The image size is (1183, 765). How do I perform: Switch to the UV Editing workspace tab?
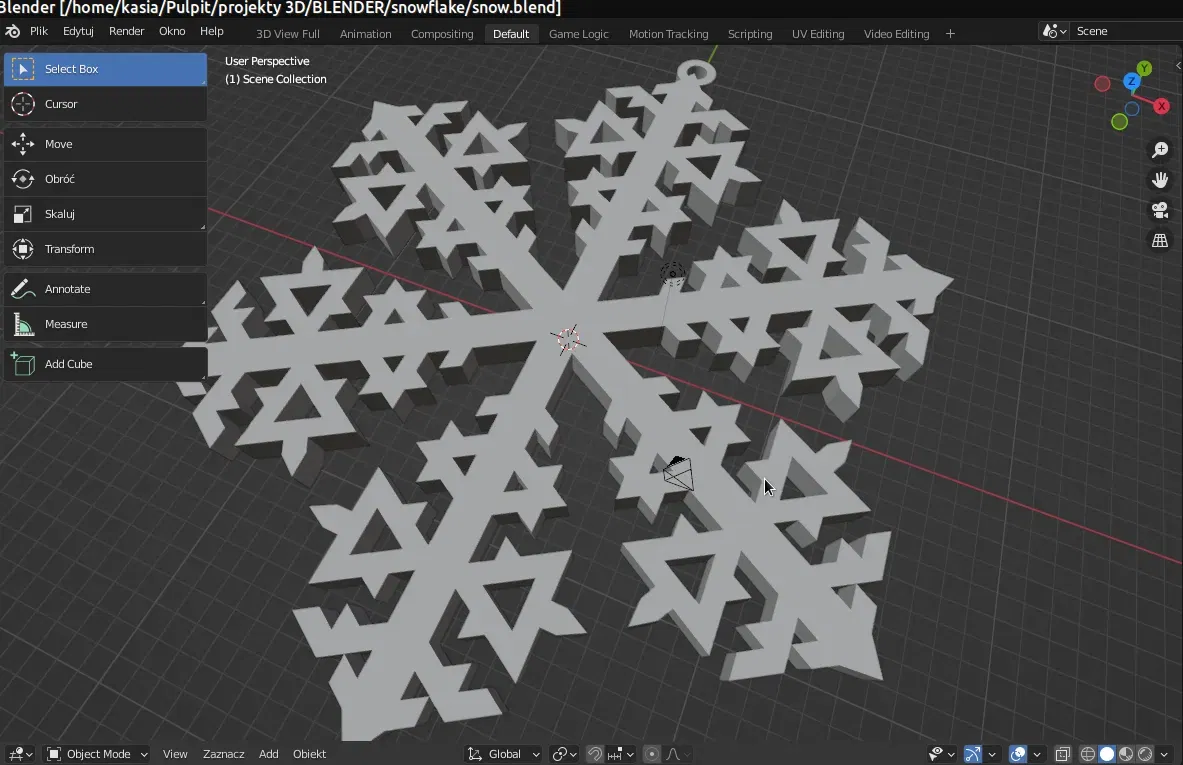[818, 34]
